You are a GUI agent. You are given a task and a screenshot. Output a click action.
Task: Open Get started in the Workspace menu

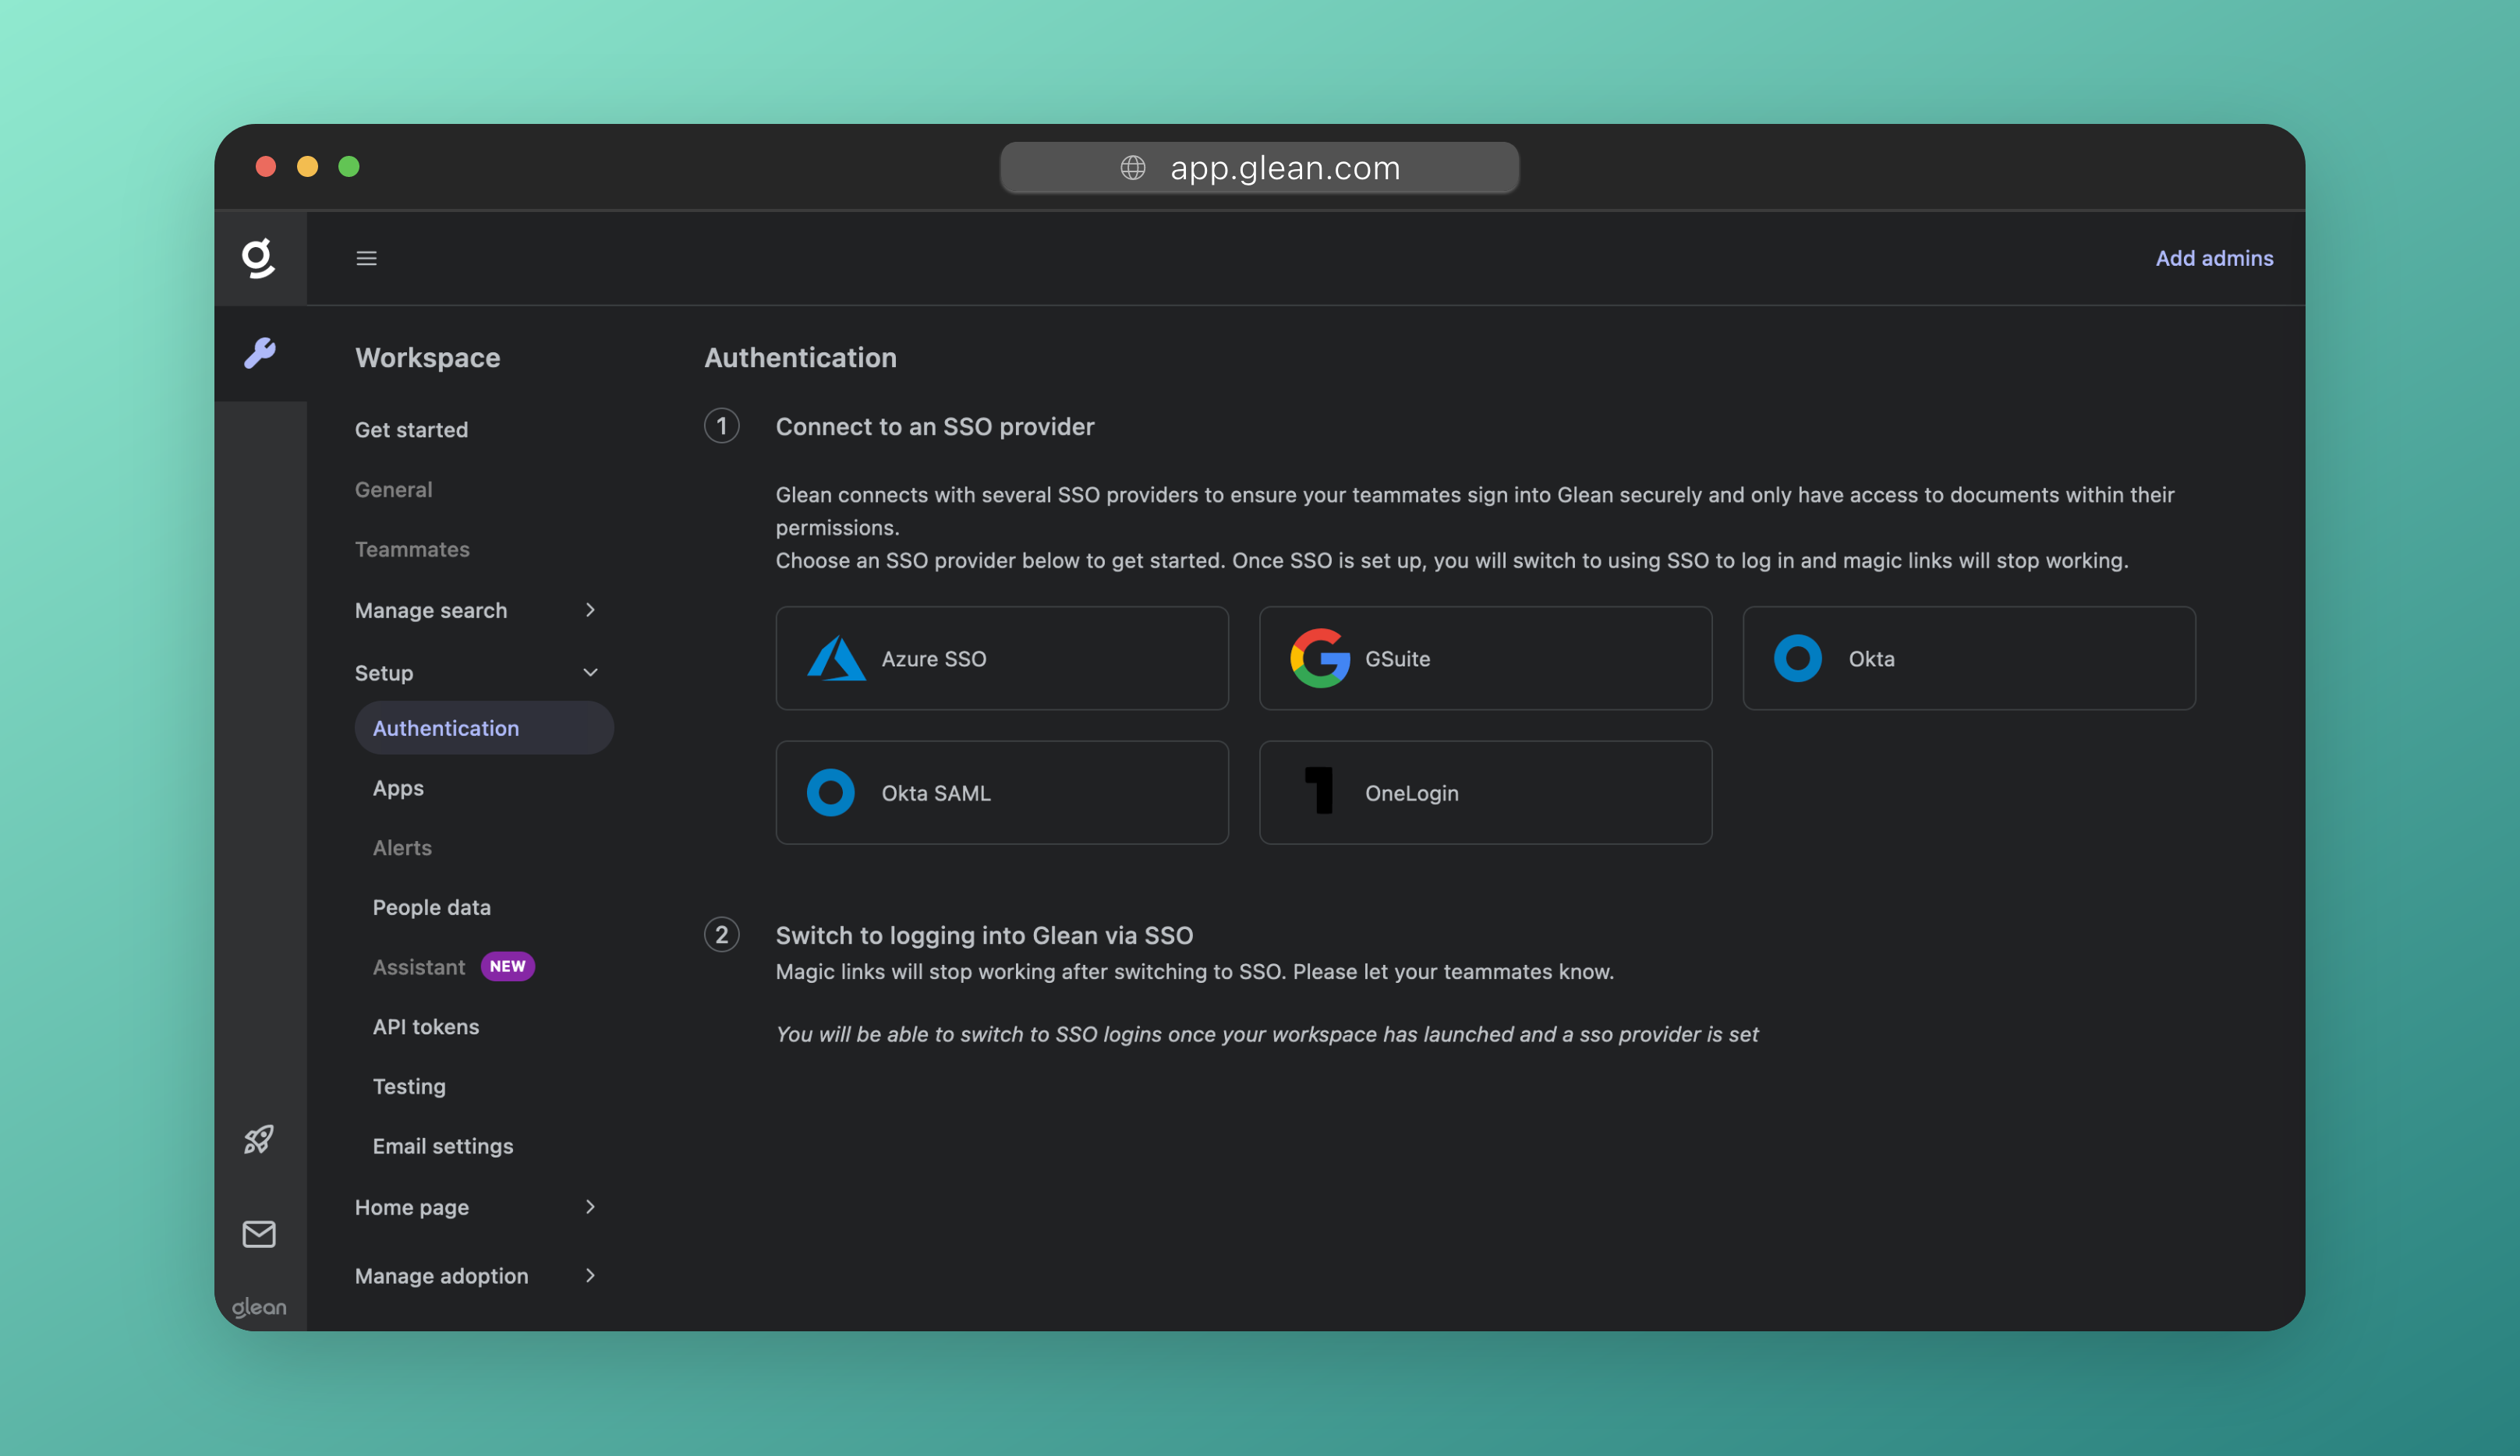coord(411,430)
